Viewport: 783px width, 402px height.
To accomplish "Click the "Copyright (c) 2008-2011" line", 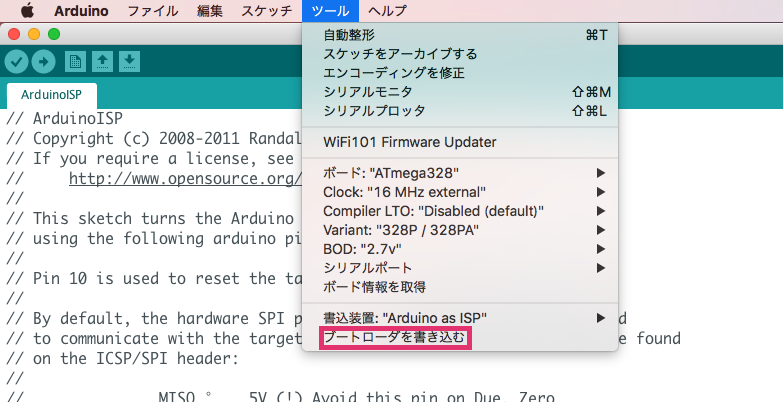I will (154, 139).
